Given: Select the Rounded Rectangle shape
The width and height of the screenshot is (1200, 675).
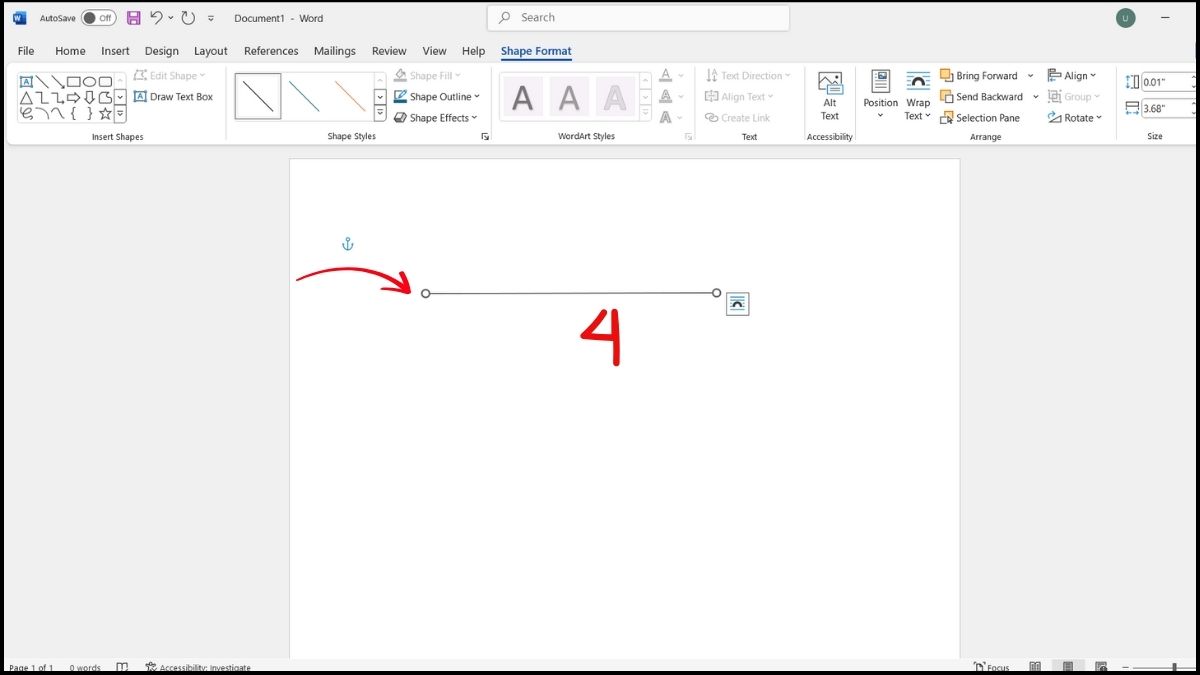Looking at the screenshot, I should pos(105,81).
